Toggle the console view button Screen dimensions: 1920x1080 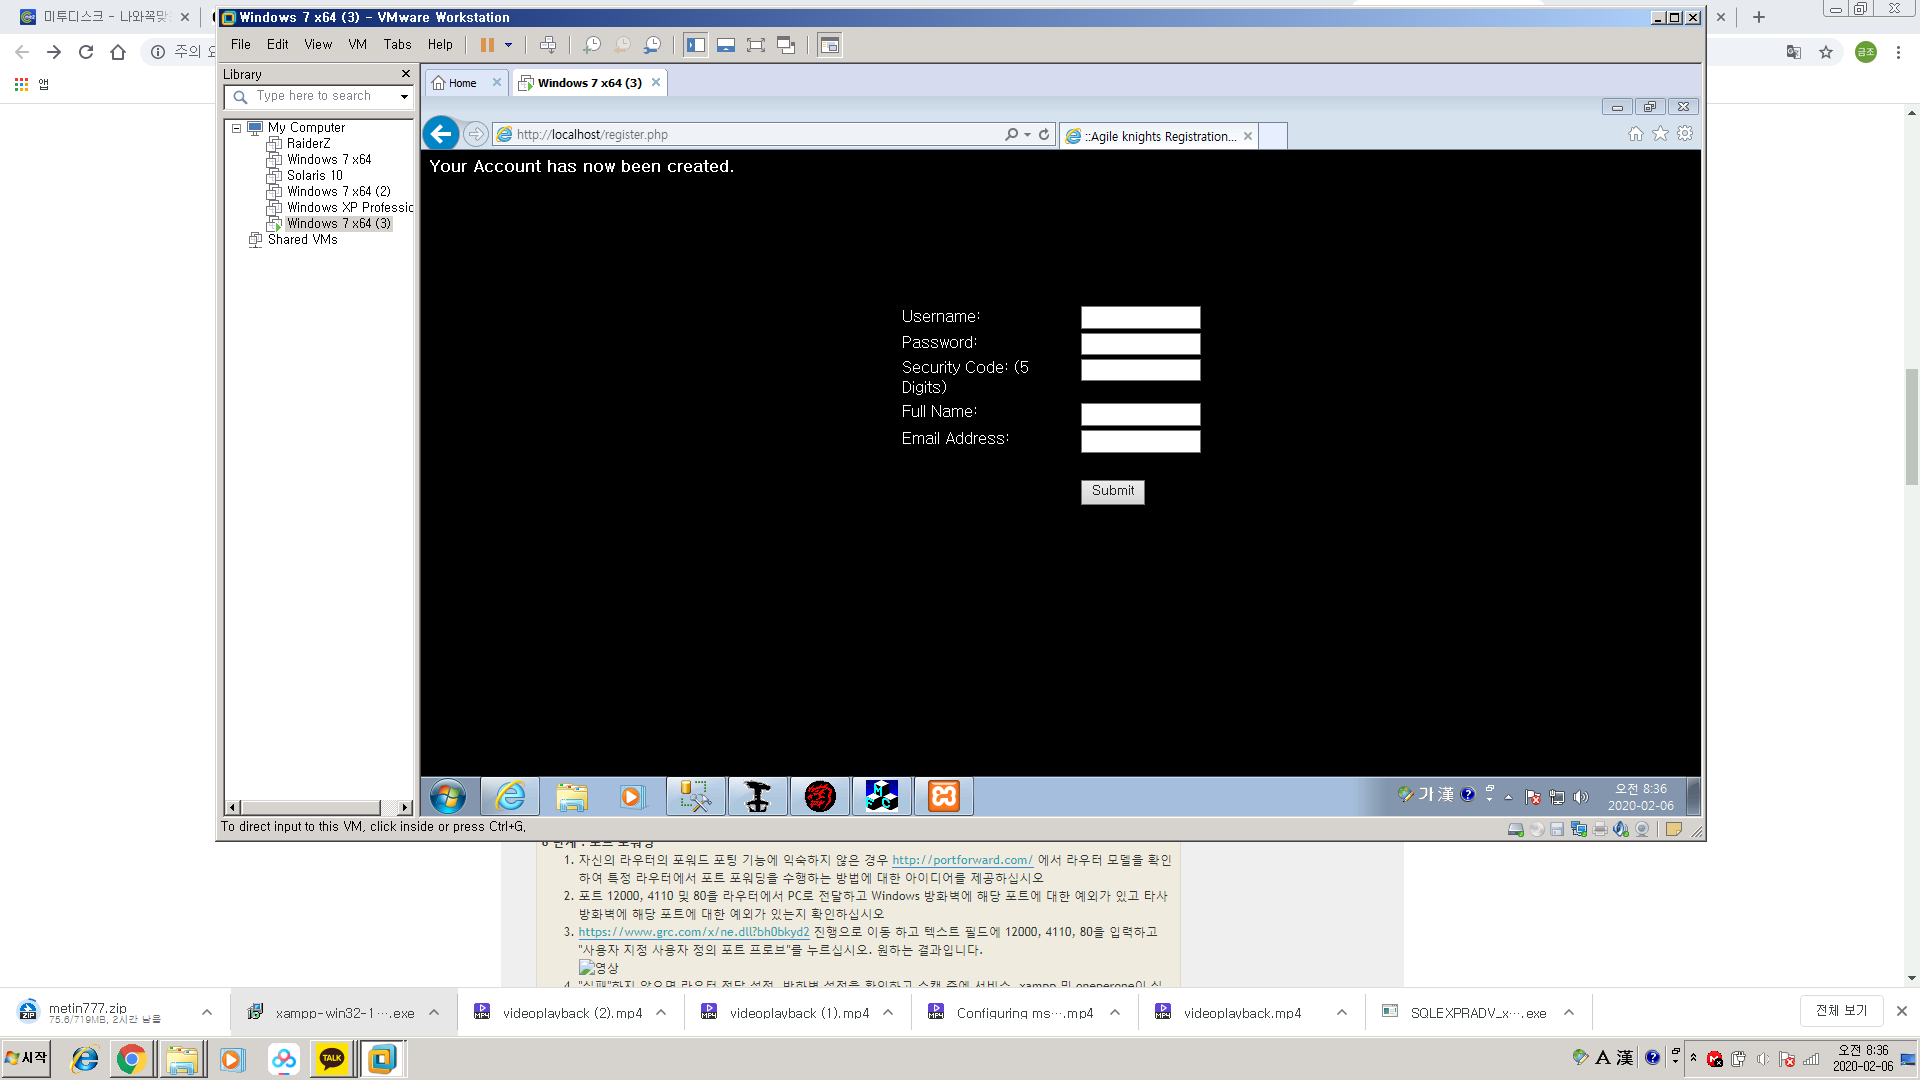[x=829, y=45]
